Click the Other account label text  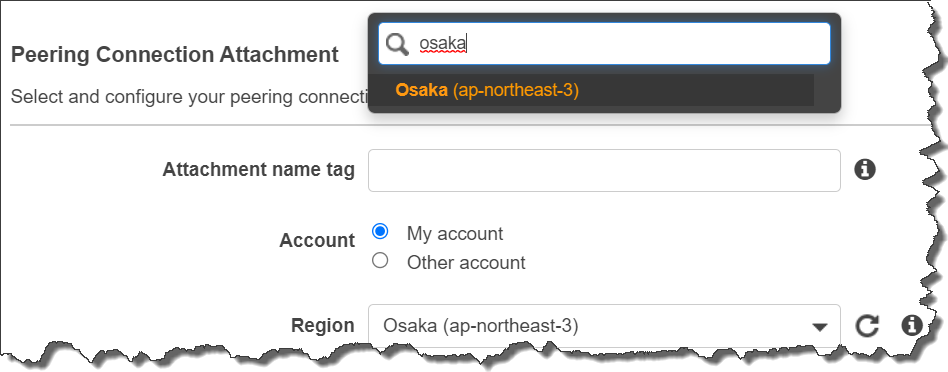pos(466,263)
